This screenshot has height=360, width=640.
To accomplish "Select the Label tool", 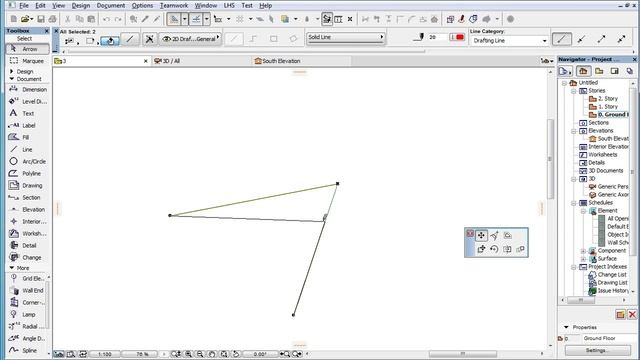I will [27, 125].
